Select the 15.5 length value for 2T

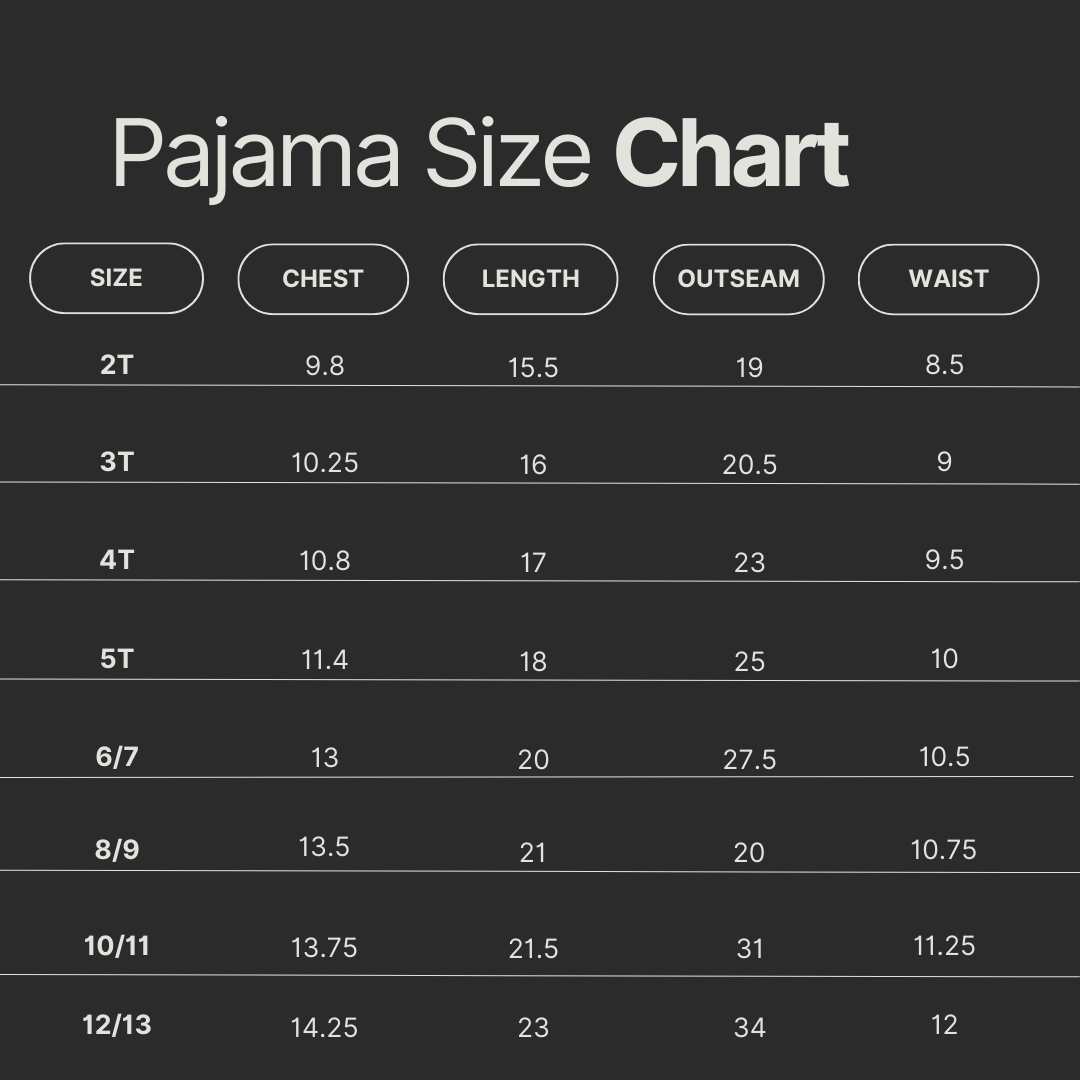pyautogui.click(x=533, y=368)
